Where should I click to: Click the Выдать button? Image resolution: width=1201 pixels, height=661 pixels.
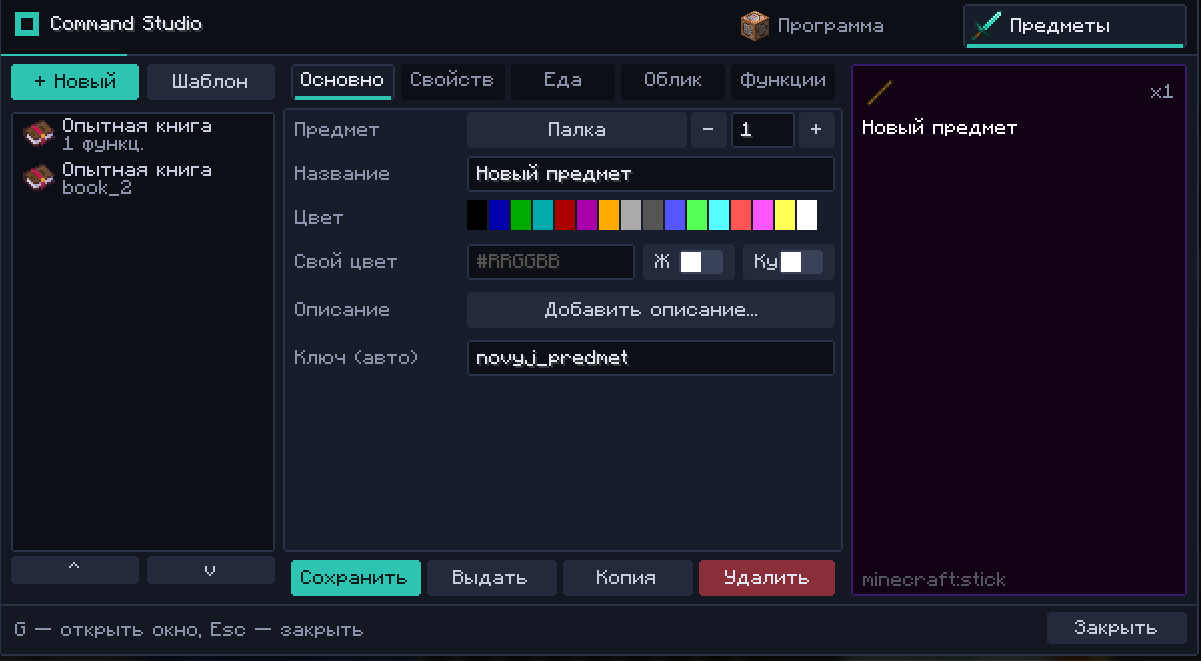pos(491,578)
